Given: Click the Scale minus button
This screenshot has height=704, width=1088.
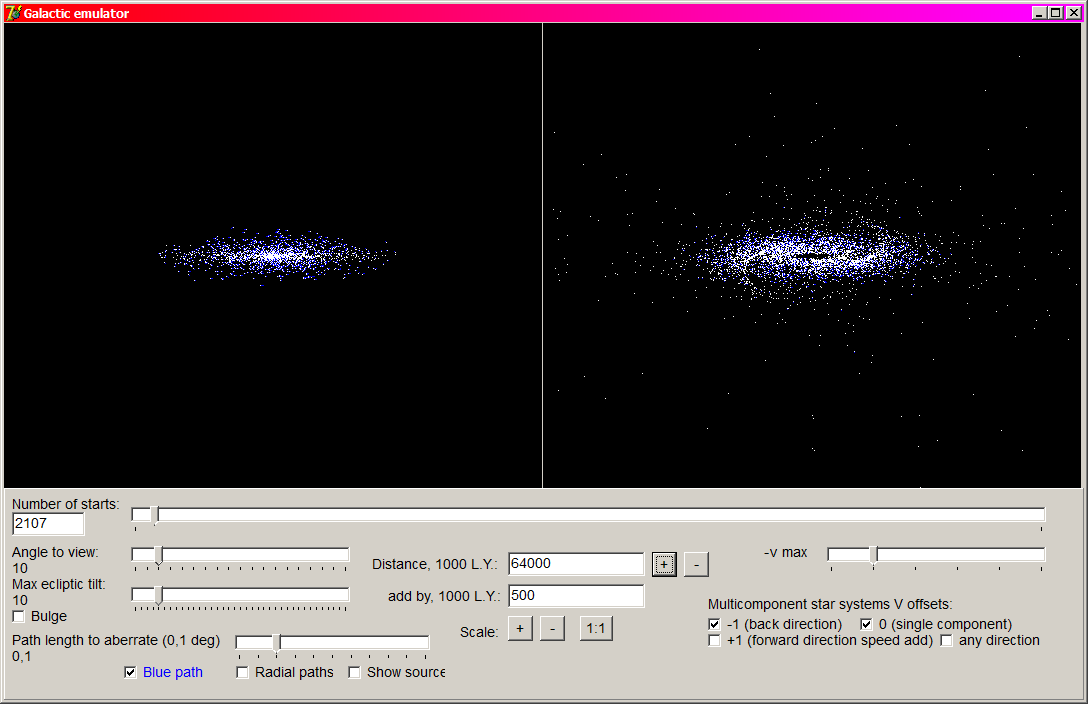Looking at the screenshot, I should [x=552, y=629].
